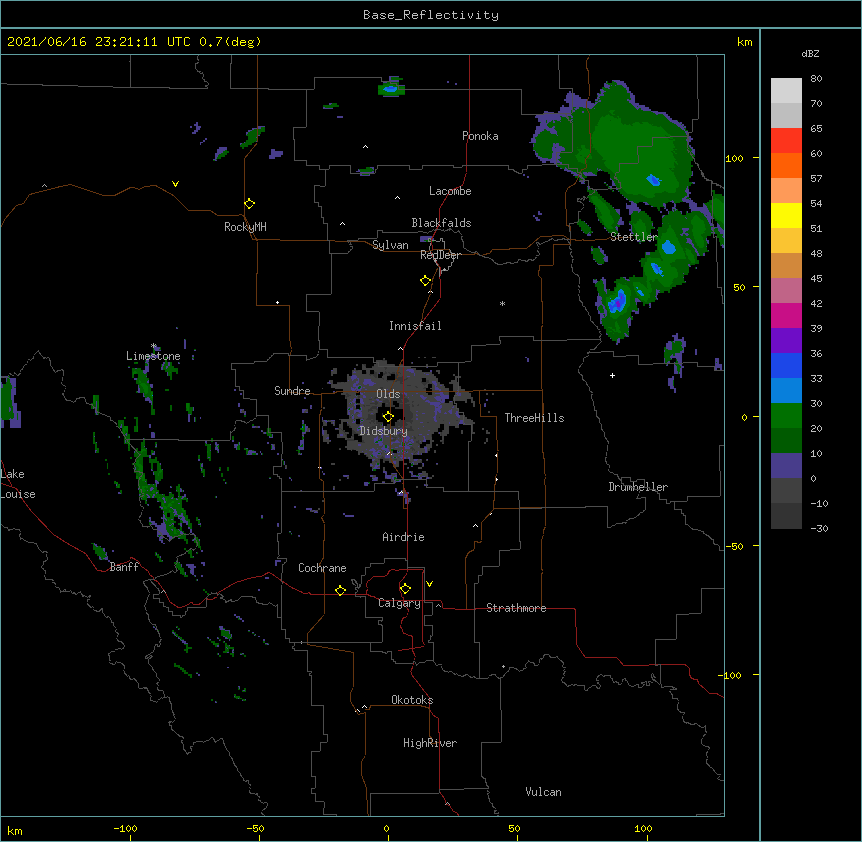Image resolution: width=862 pixels, height=842 pixels.
Task: Click the RedDeer city label
Action: click(440, 255)
